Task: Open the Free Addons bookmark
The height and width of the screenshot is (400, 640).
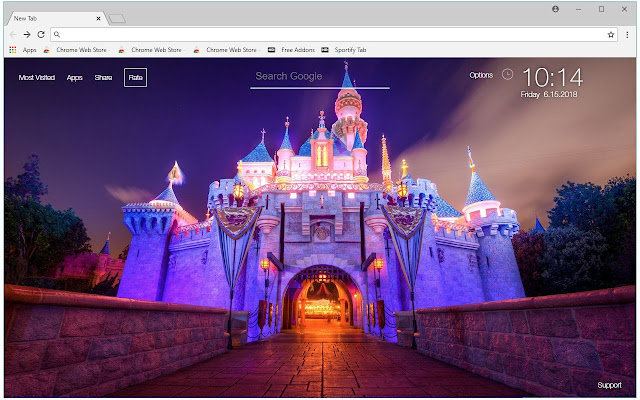Action: 291,50
